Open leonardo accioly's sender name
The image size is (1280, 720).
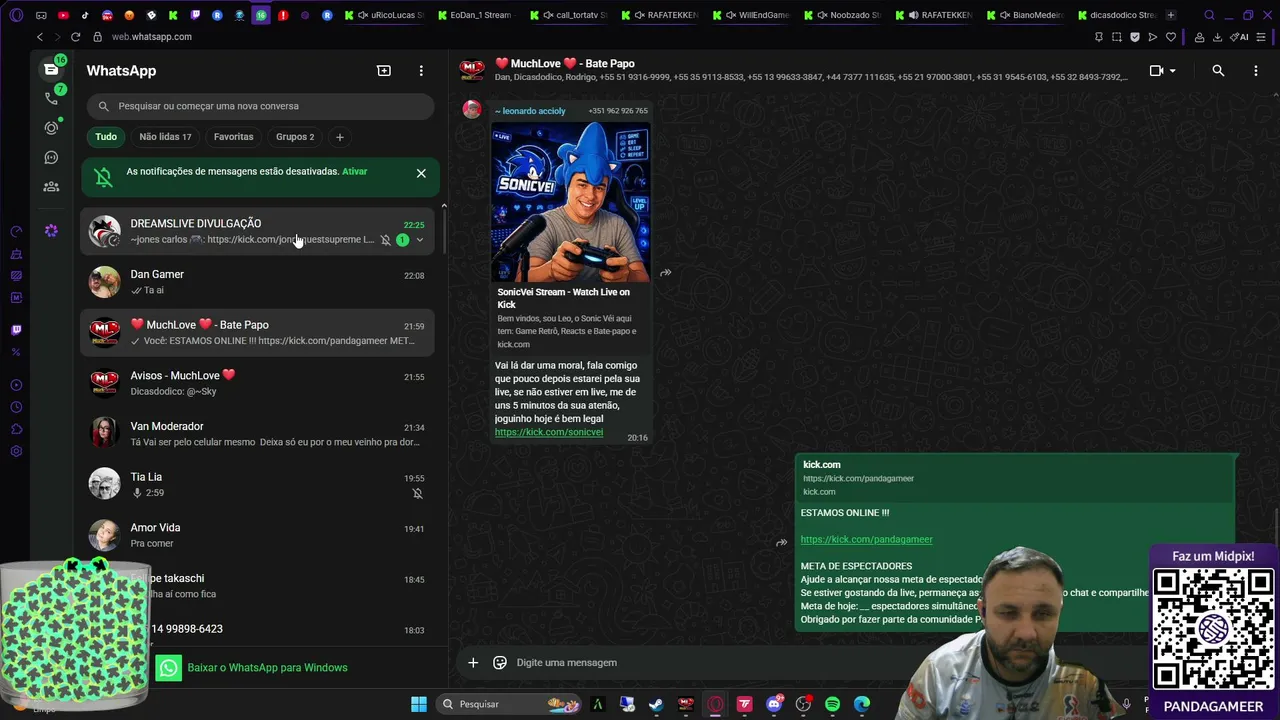[530, 111]
